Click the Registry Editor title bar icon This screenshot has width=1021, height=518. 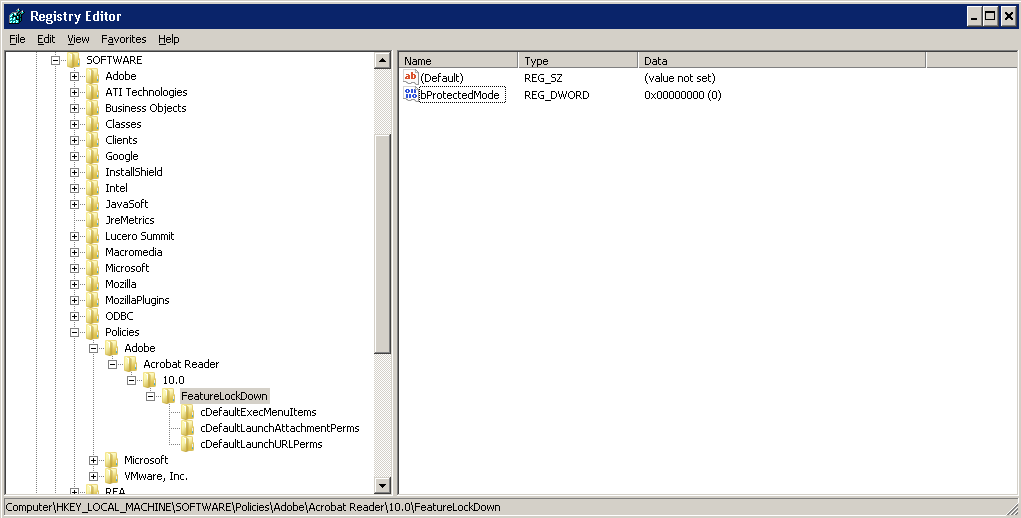pyautogui.click(x=16, y=16)
